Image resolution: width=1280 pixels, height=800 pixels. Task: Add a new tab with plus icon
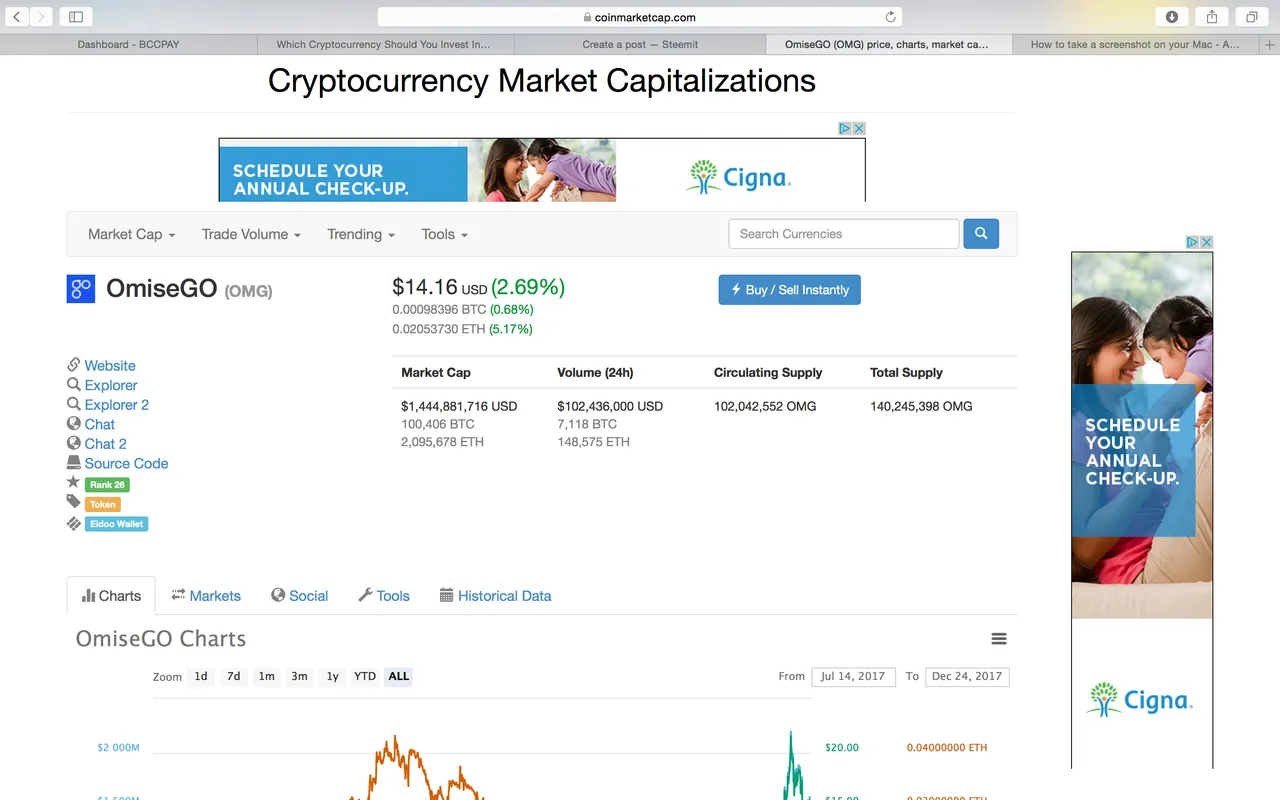(1271, 45)
